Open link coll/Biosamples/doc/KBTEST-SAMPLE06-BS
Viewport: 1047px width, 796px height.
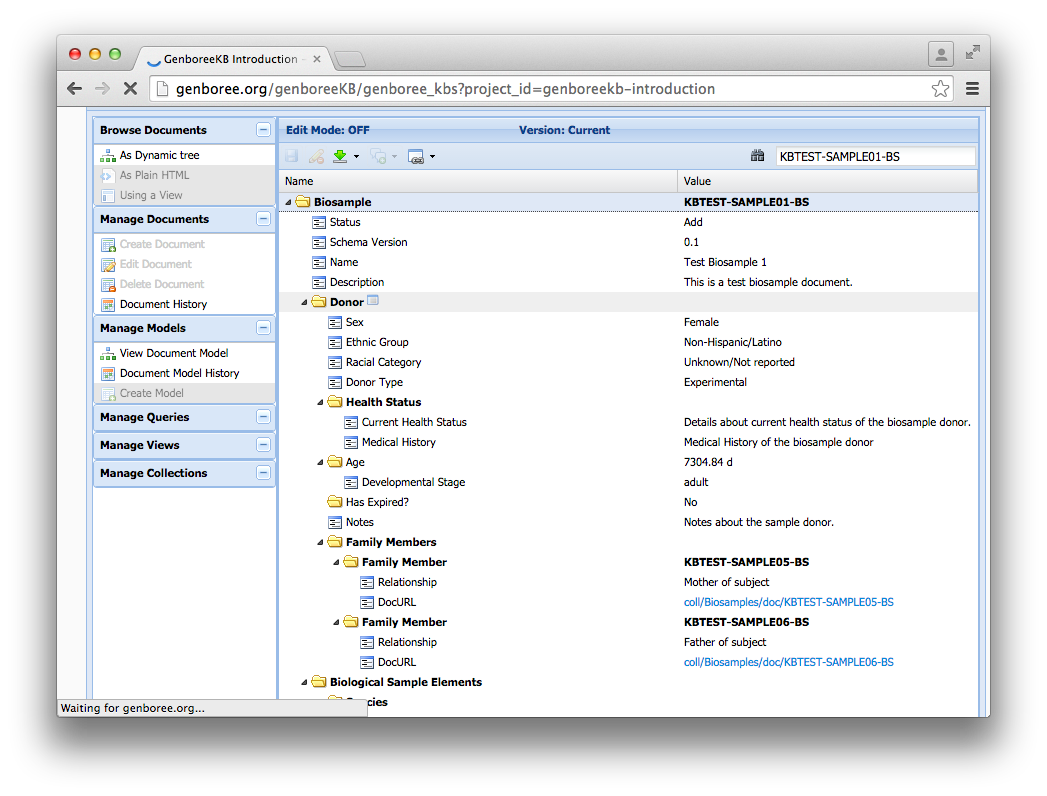pos(789,662)
